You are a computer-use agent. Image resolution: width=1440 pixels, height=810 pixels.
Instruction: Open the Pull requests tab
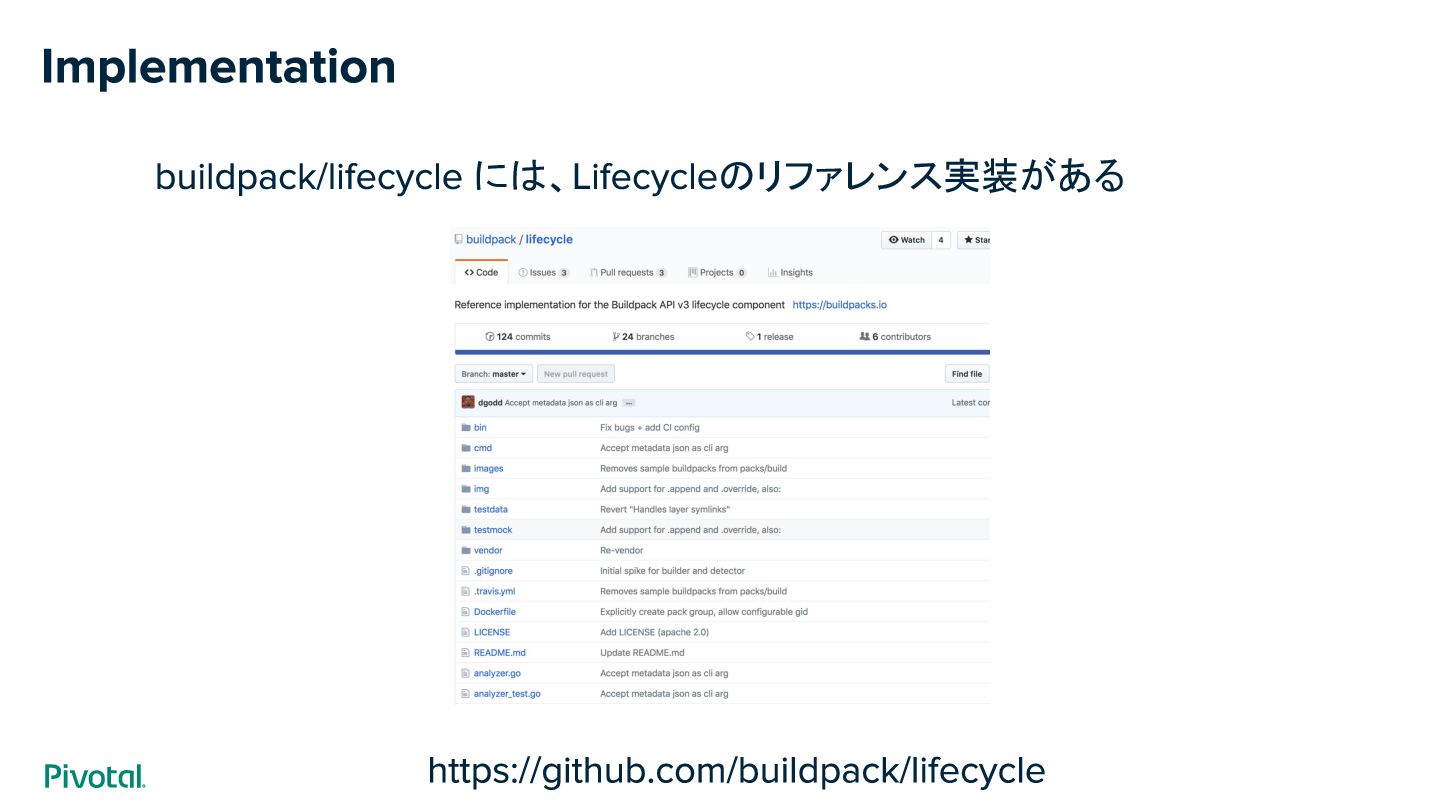pos(628,272)
